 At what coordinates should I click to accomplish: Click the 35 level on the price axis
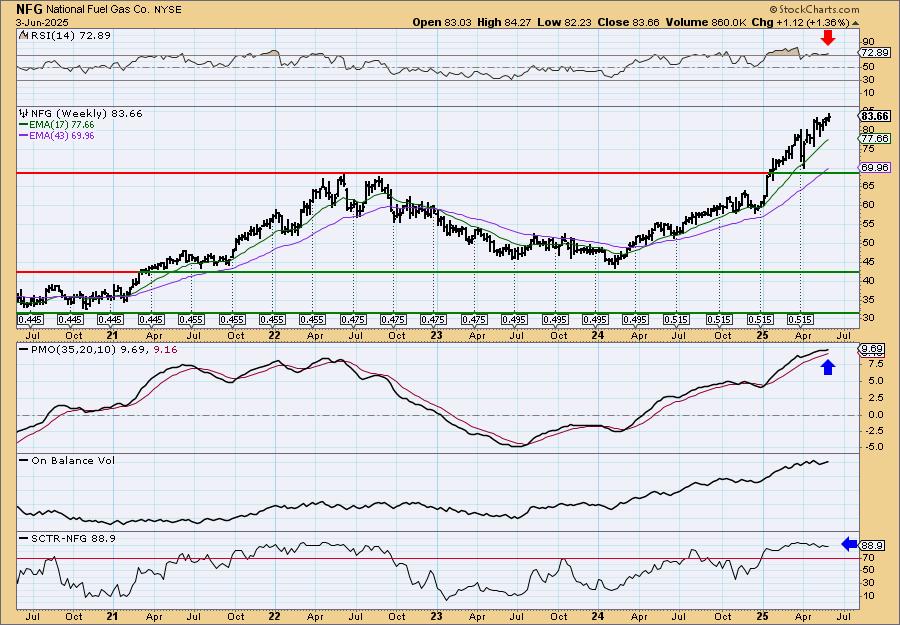coord(868,300)
